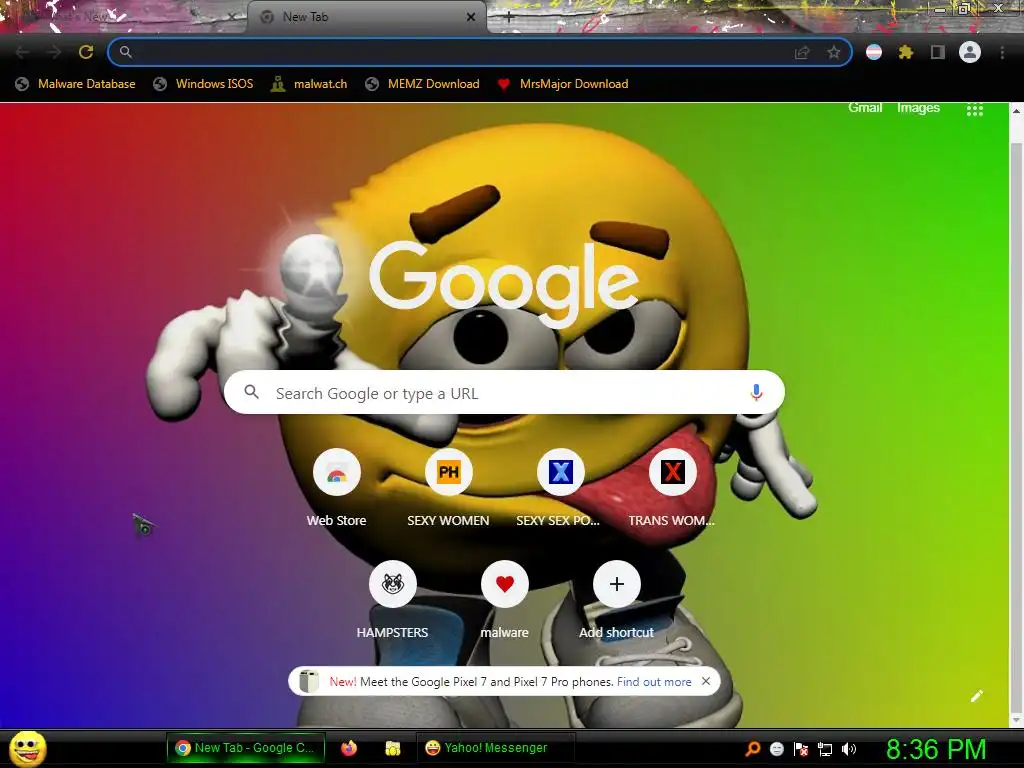Reload the page with the refresh icon
1024x768 pixels.
[86, 52]
